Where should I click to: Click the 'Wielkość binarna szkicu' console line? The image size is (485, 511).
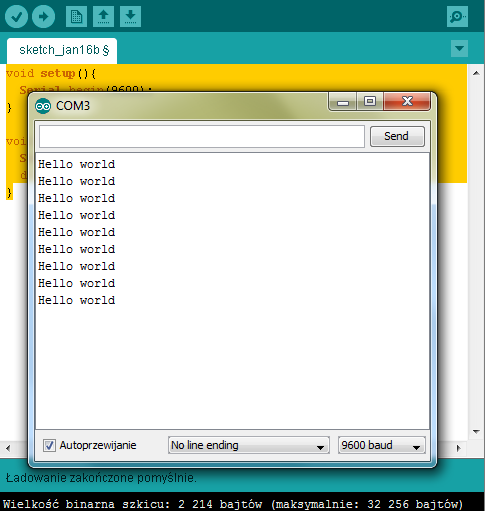[x=233, y=504]
